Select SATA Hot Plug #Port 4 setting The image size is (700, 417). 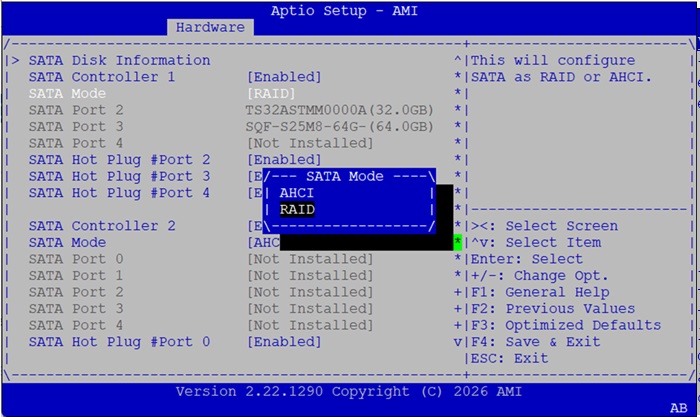point(119,192)
